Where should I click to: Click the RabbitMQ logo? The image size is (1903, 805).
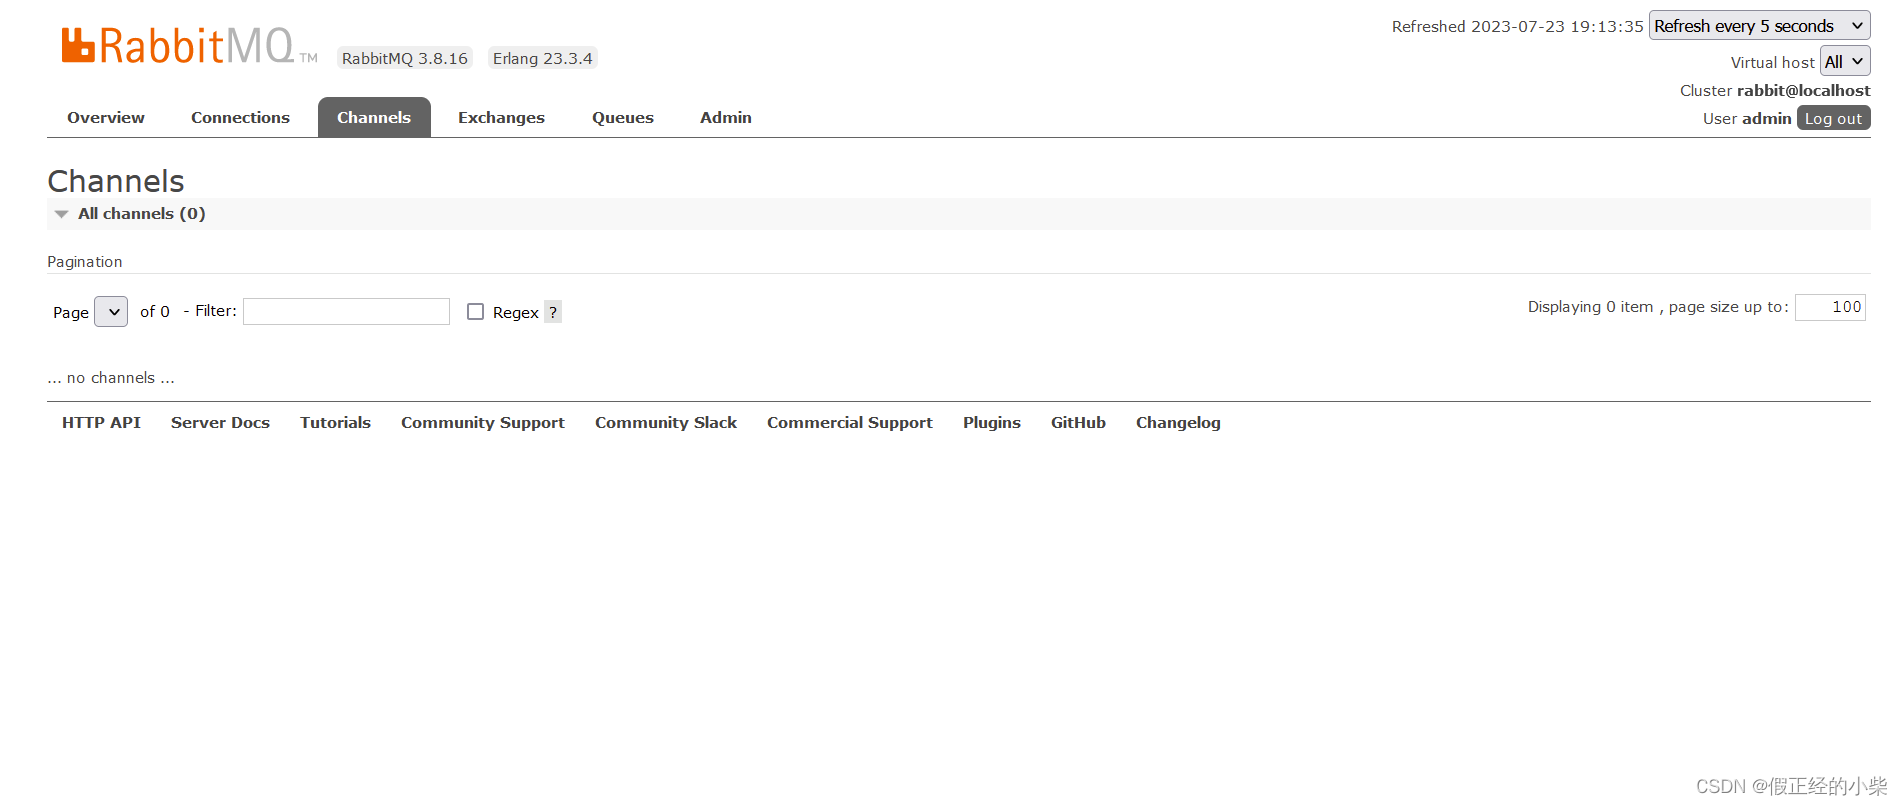[x=189, y=46]
